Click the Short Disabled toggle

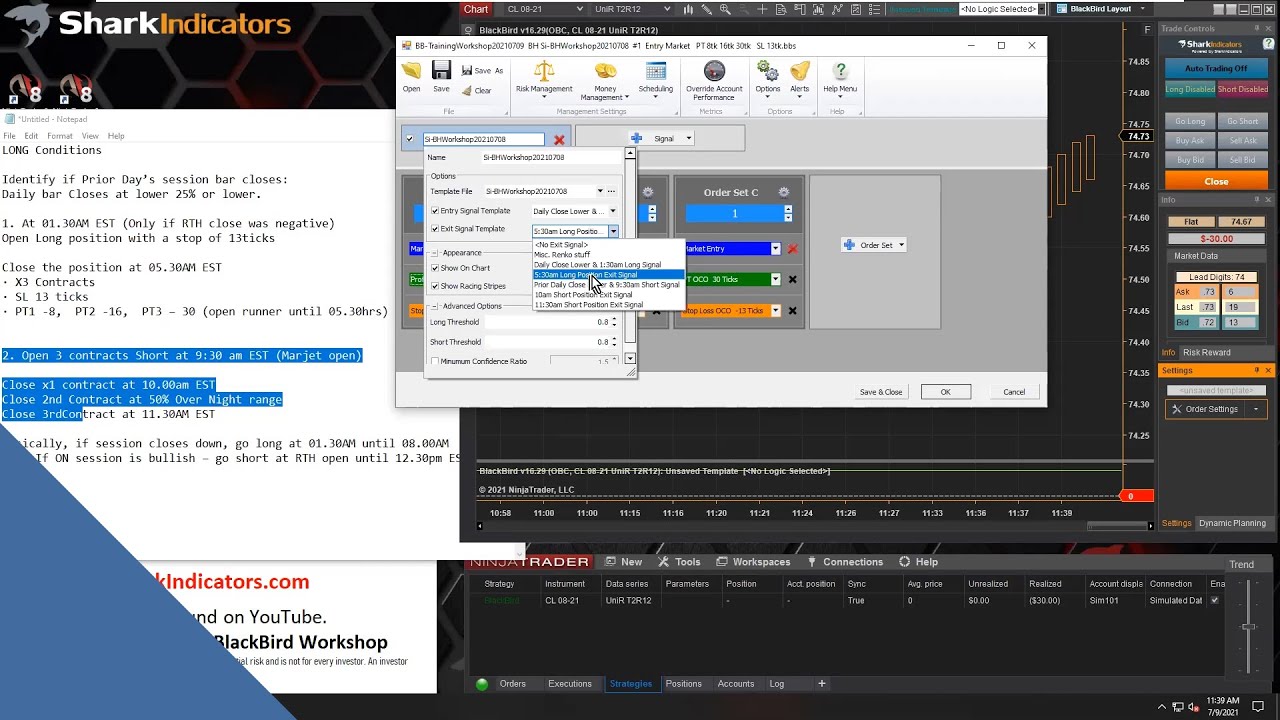(1243, 89)
